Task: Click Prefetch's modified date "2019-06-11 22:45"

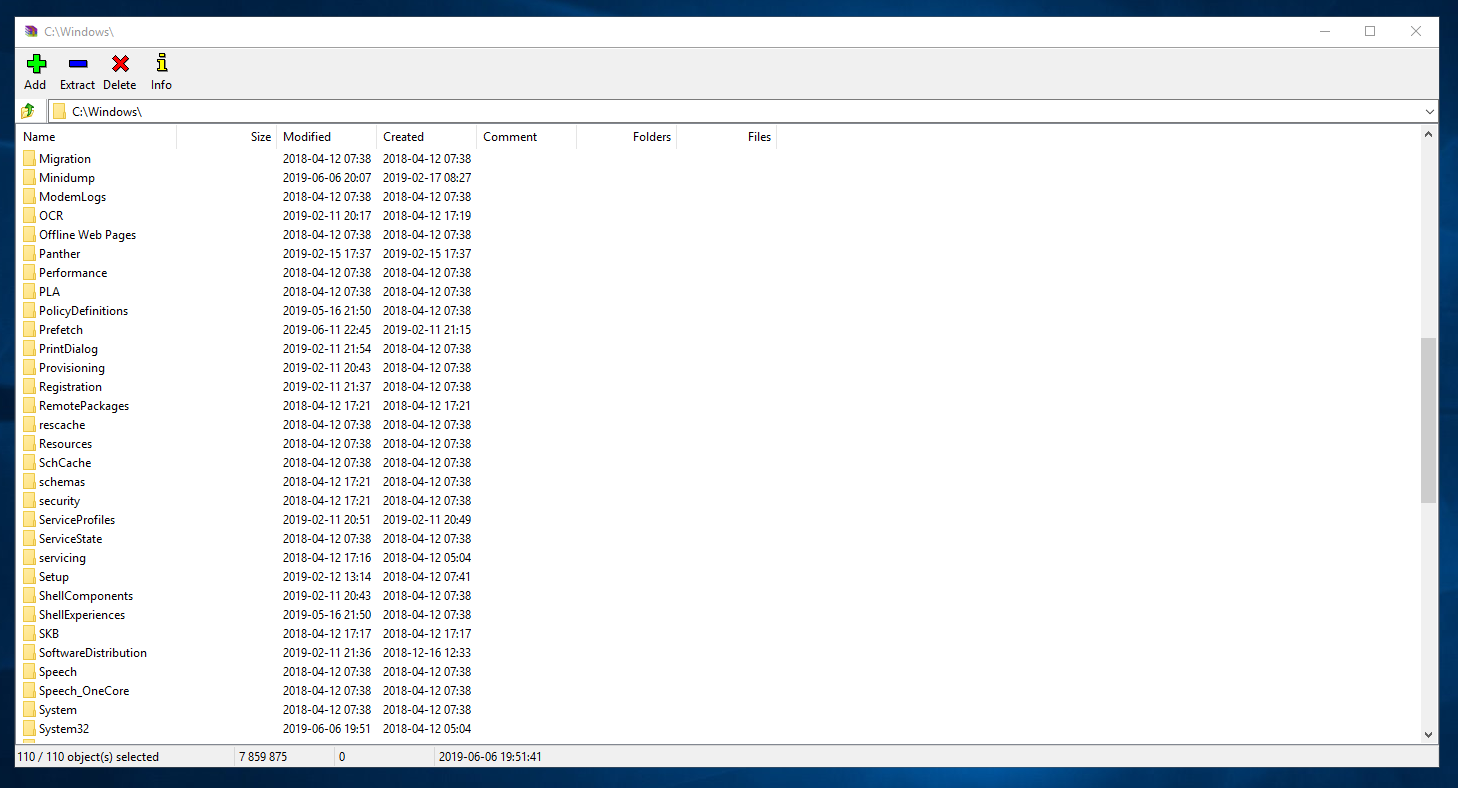Action: [327, 329]
